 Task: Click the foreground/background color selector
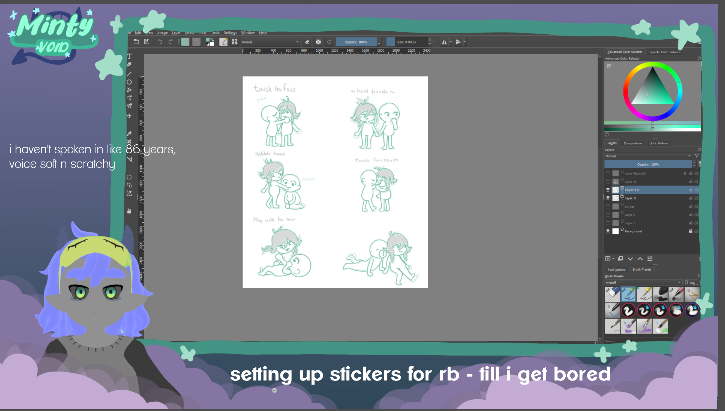click(210, 42)
